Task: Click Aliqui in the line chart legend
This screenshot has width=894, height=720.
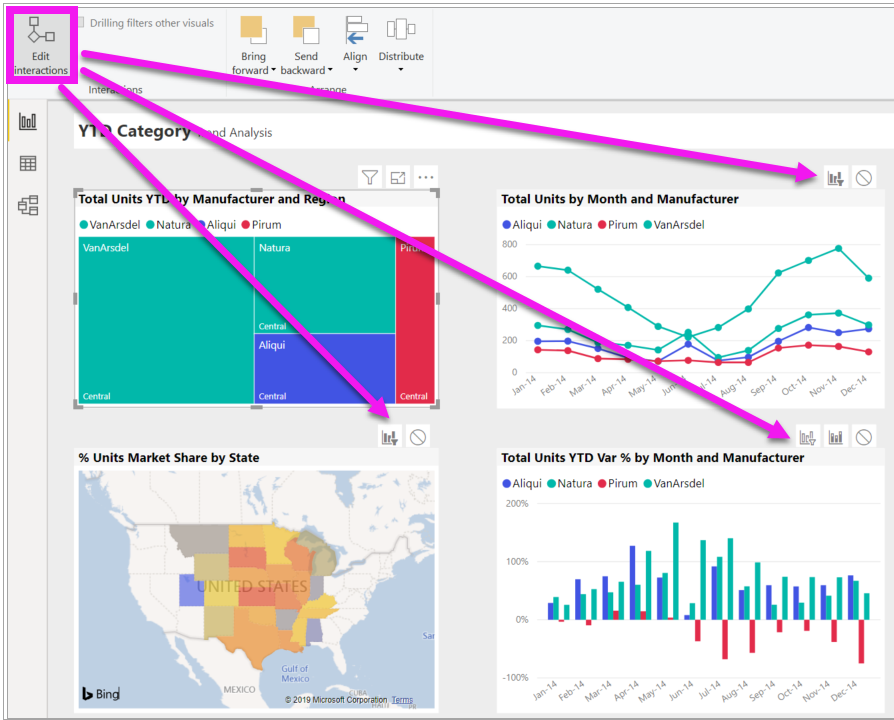Action: tap(522, 225)
